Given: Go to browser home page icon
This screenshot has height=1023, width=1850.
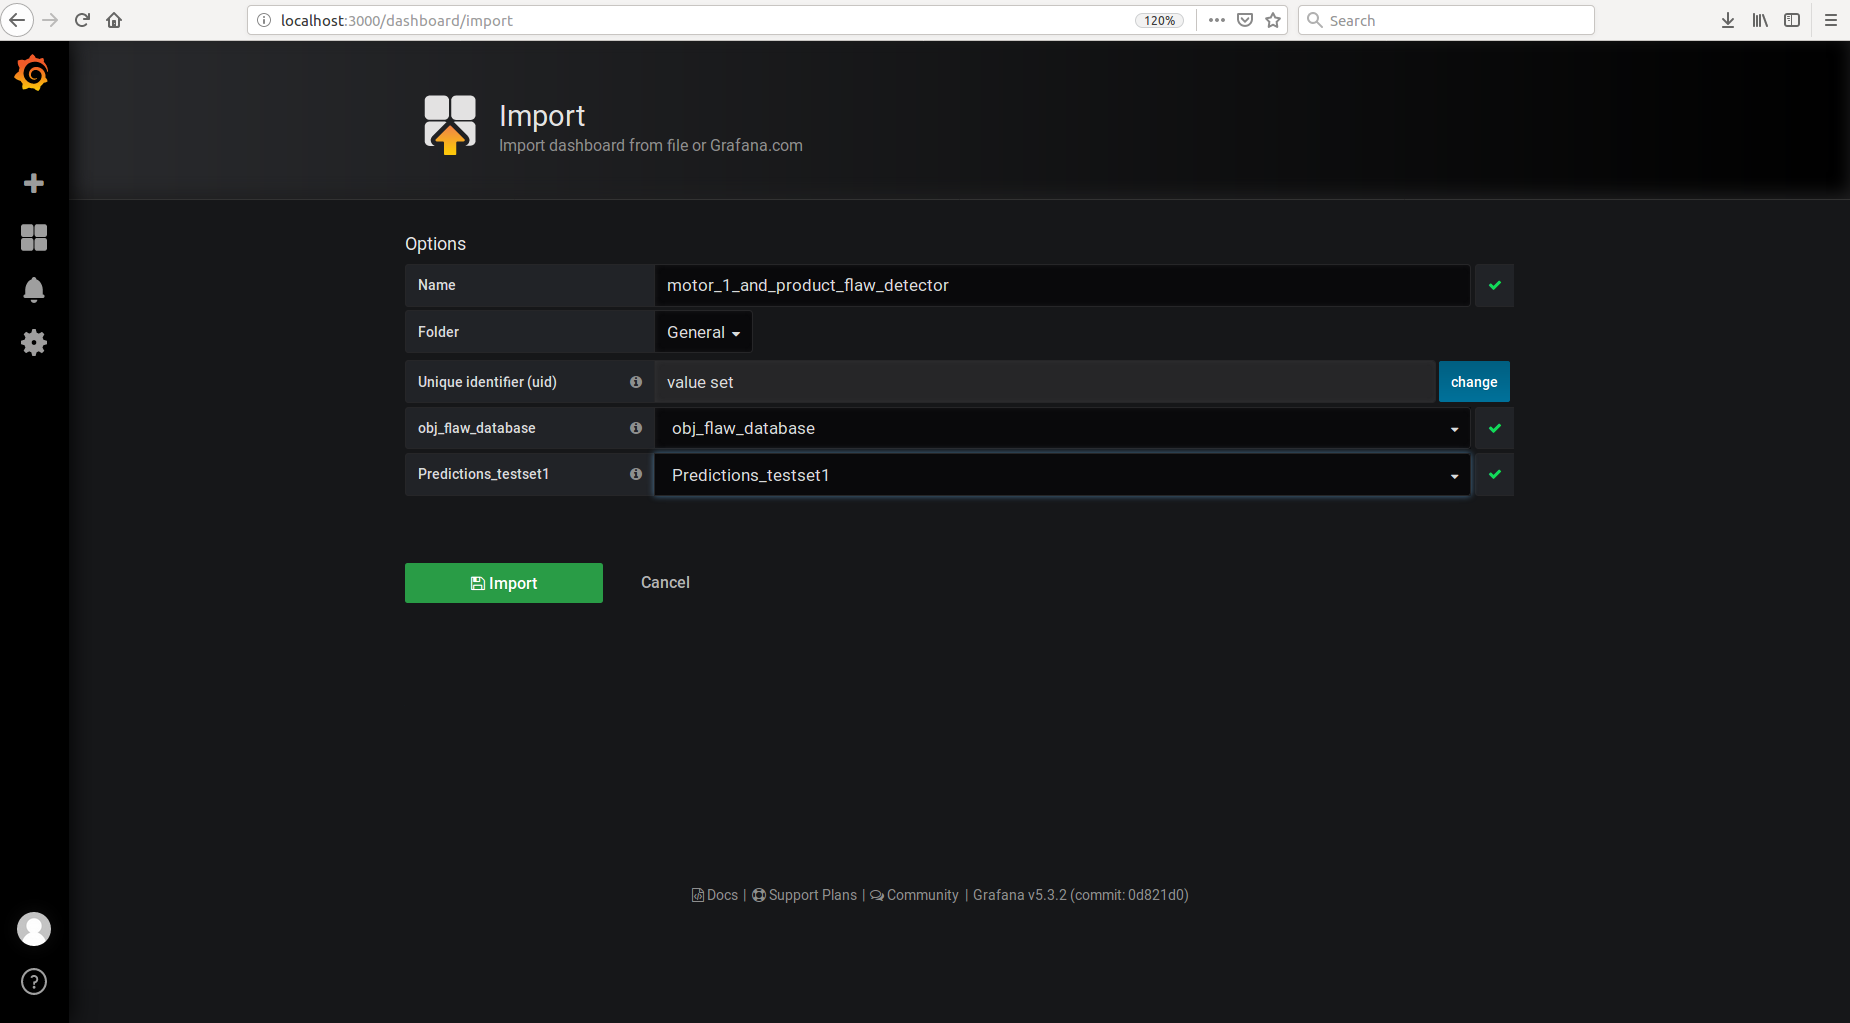Looking at the screenshot, I should [x=114, y=20].
